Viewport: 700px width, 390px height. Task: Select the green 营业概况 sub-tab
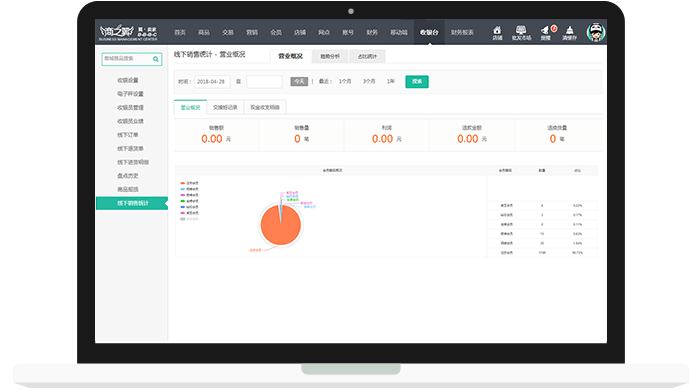pyautogui.click(x=190, y=107)
